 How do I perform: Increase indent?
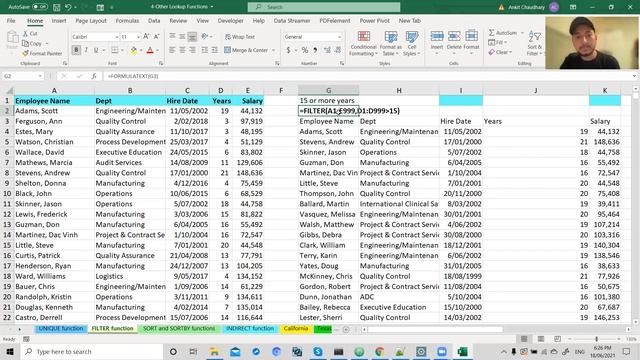click(x=215, y=50)
